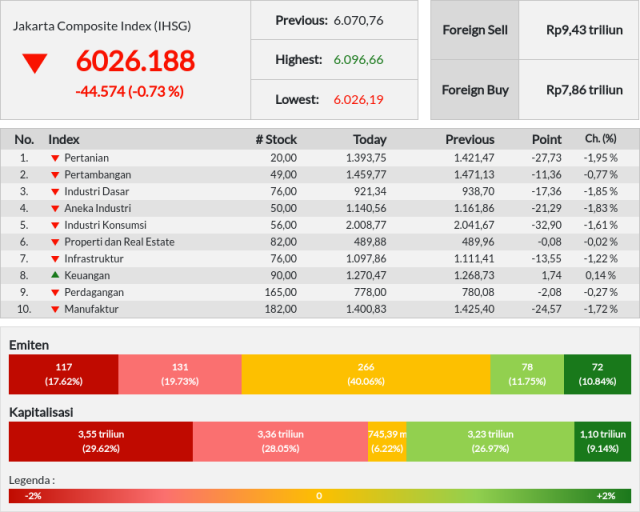Viewport: 640px width, 512px height.
Task: Click the down arrow icon for Aneka Industri
Action: (x=55, y=208)
